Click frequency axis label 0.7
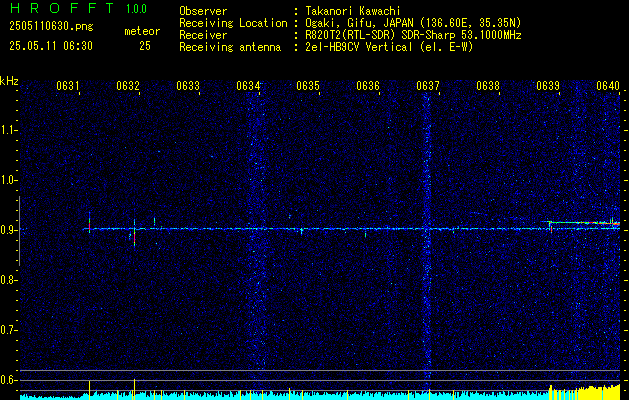The height and width of the screenshot is (400, 629). [x=7, y=330]
